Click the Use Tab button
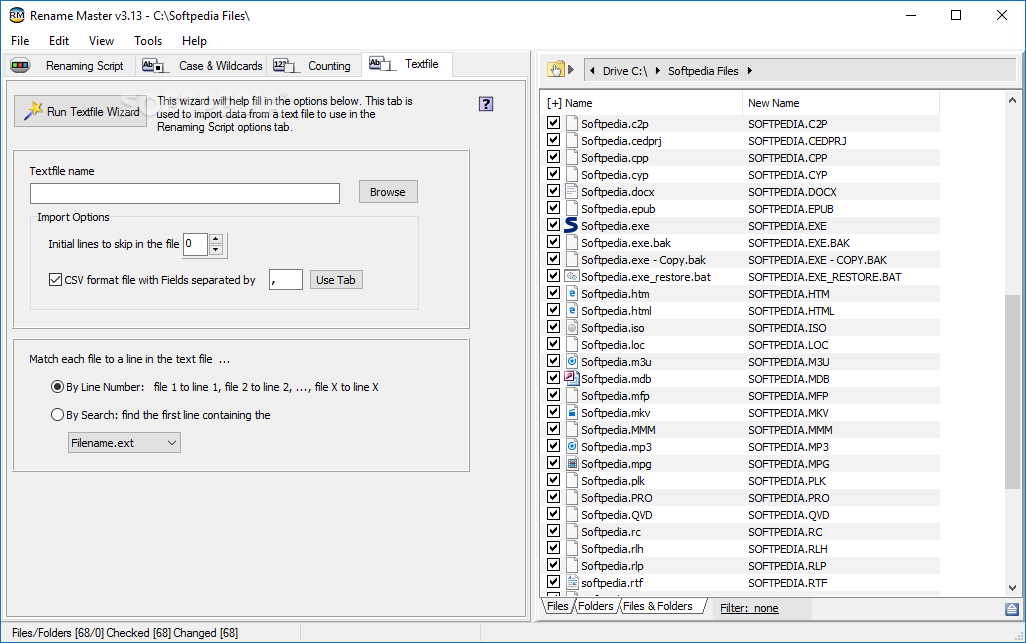The height and width of the screenshot is (643, 1026). [x=336, y=280]
